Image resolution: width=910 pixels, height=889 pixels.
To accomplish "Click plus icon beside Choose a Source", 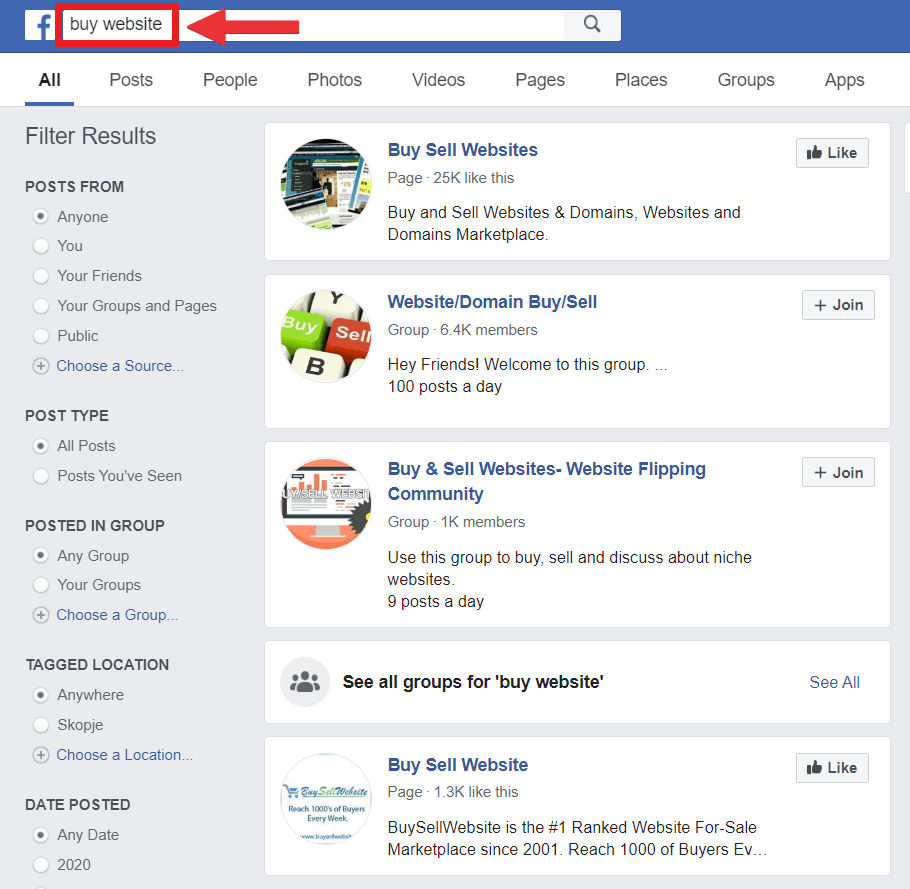I will coord(41,366).
